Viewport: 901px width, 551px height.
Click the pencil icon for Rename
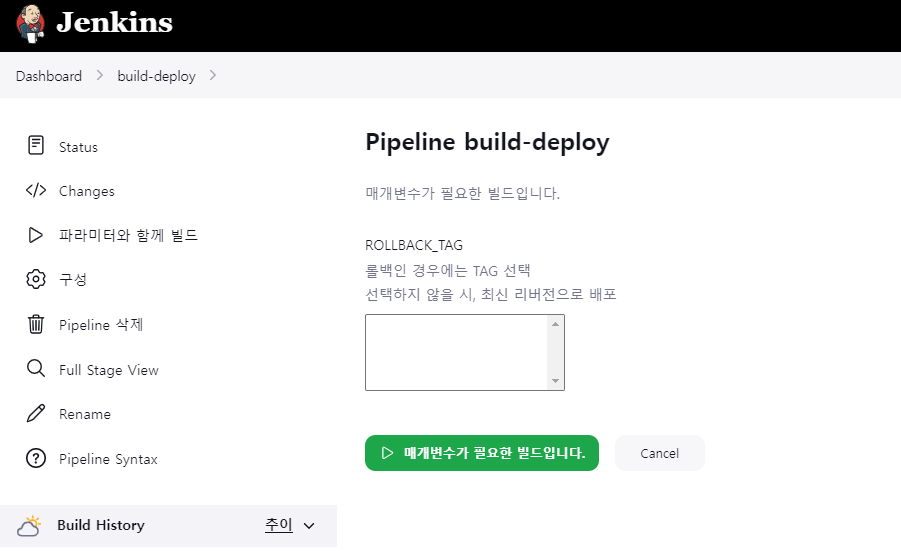pyautogui.click(x=36, y=413)
